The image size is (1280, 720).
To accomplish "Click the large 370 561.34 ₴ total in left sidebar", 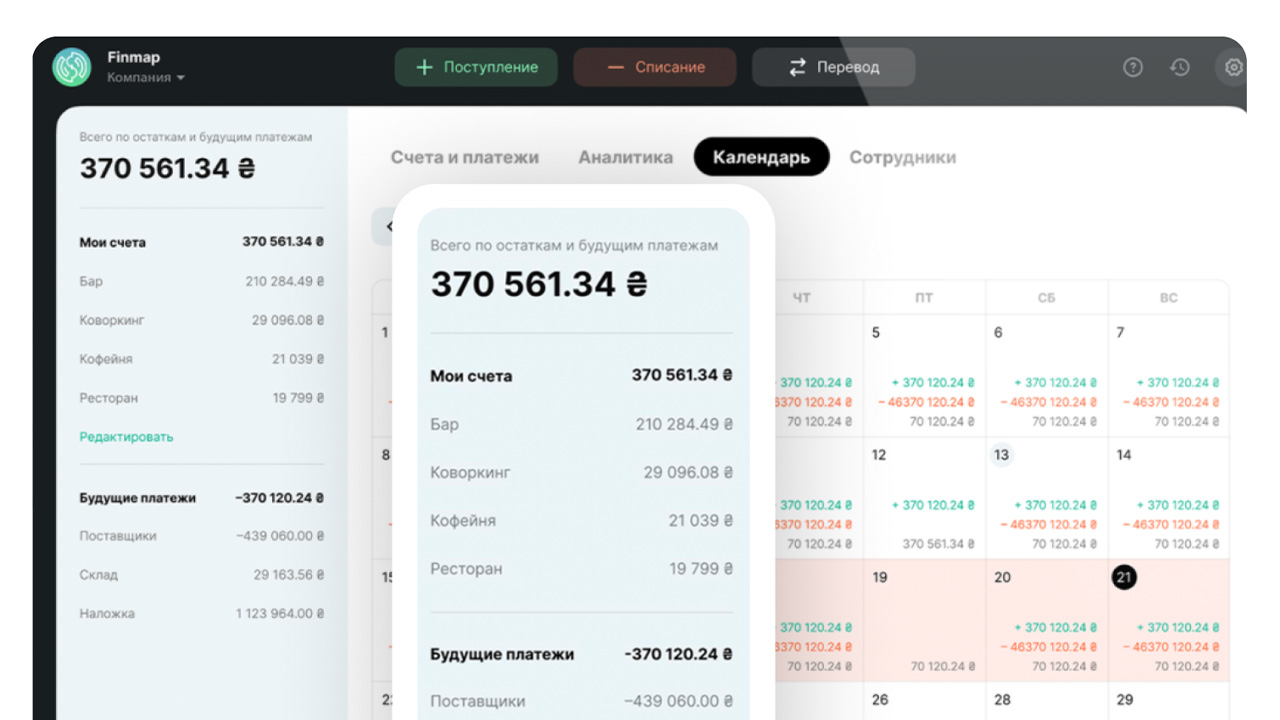I will (167, 168).
